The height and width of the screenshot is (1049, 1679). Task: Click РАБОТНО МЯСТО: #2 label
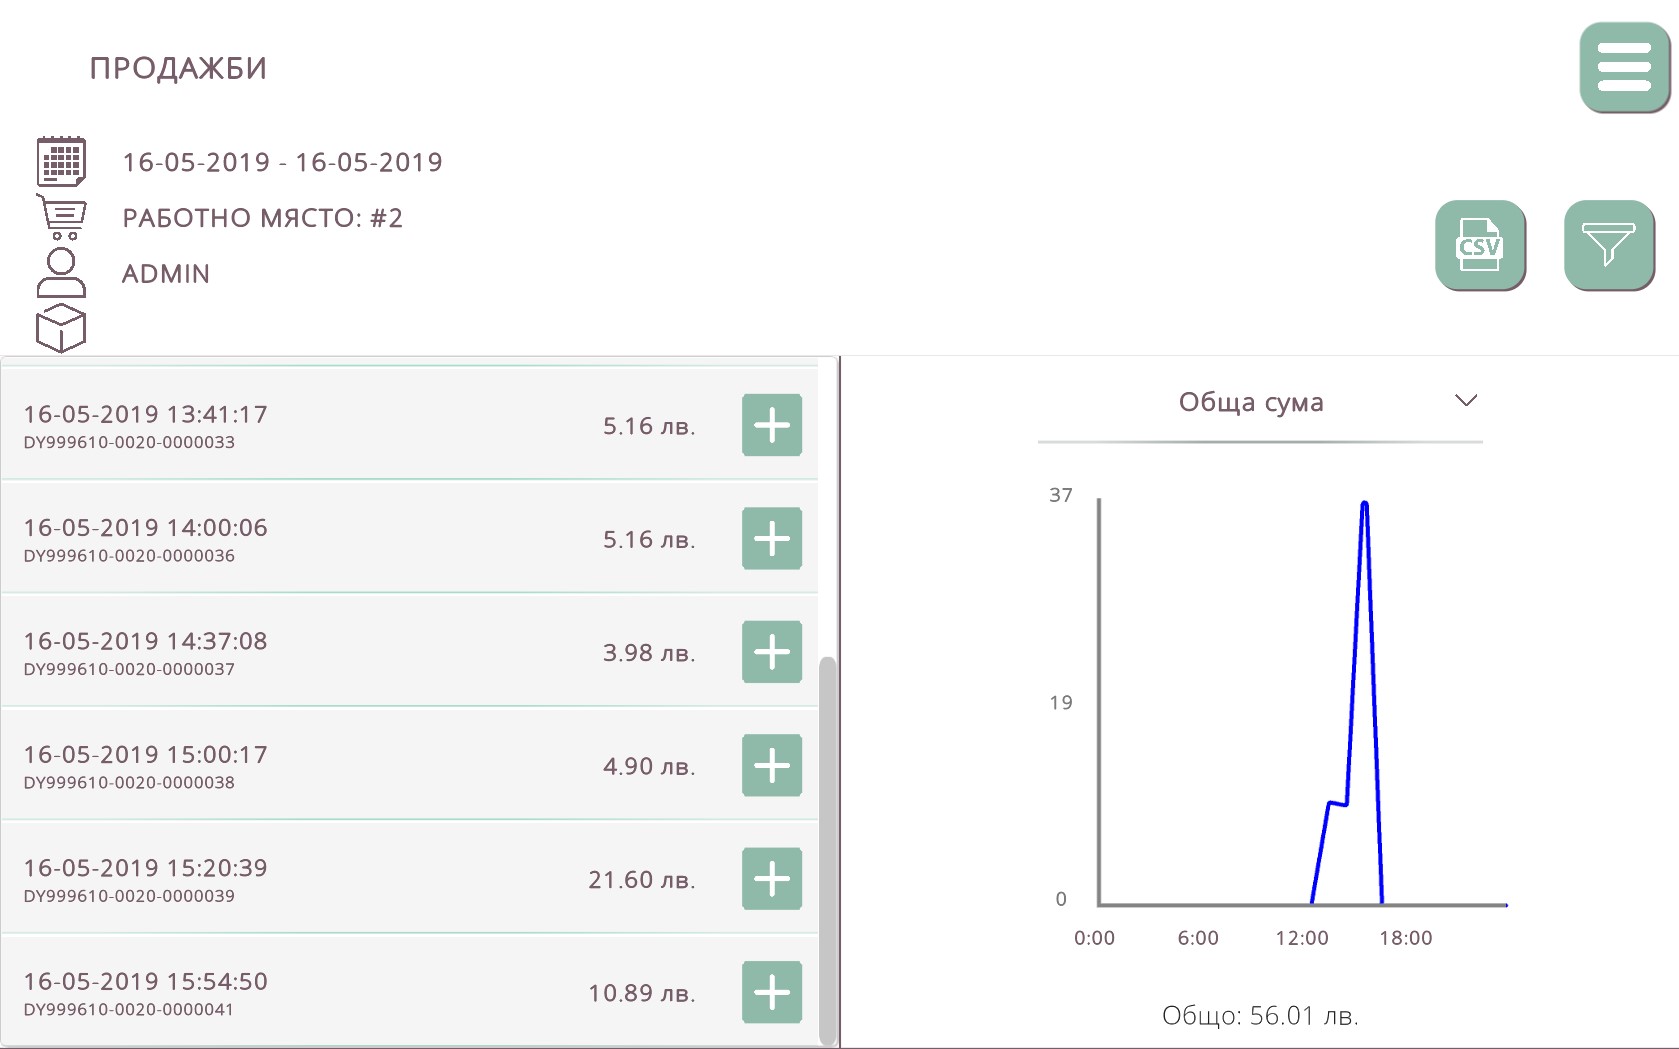pos(262,218)
